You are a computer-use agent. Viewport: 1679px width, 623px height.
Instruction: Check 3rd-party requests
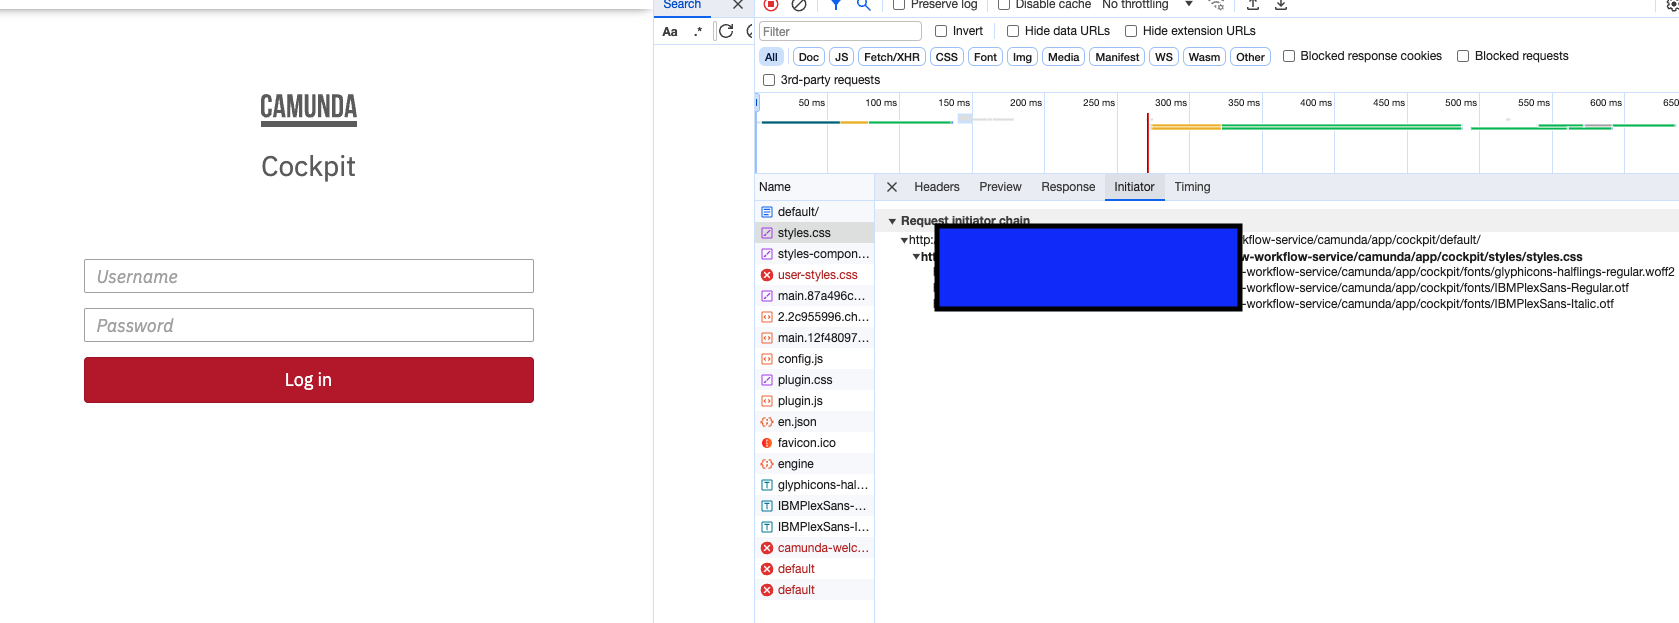(x=769, y=80)
